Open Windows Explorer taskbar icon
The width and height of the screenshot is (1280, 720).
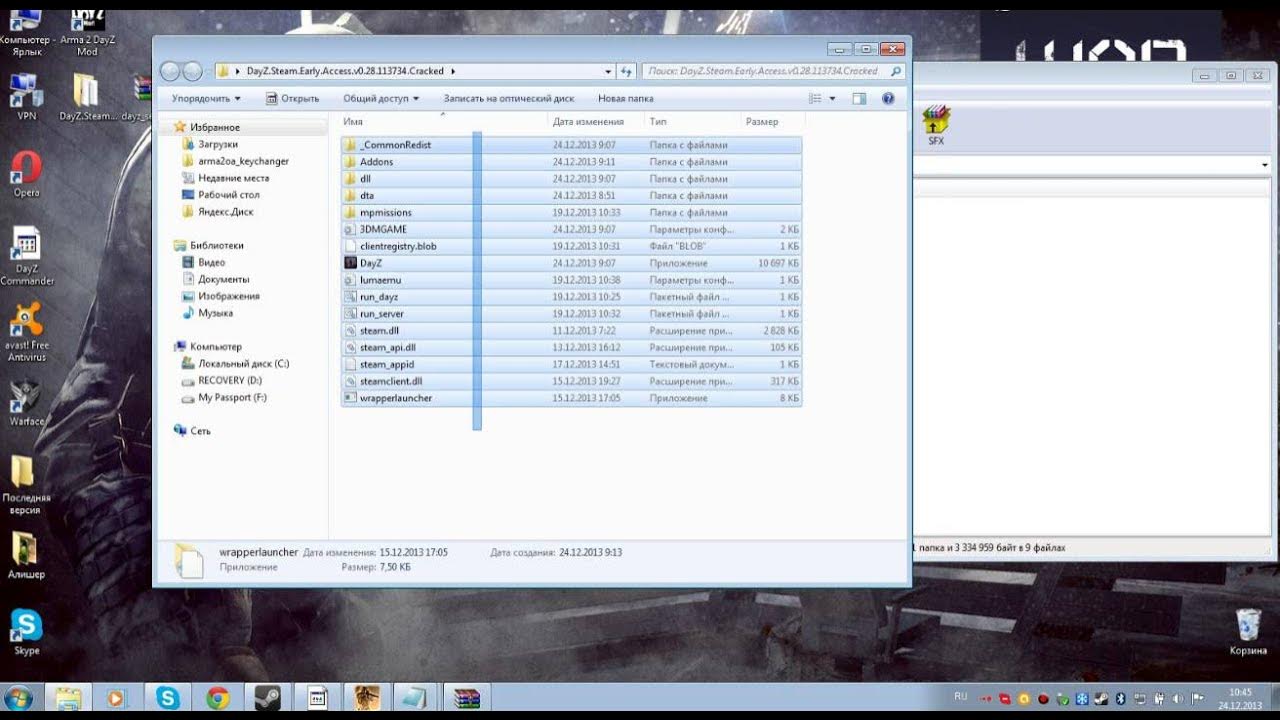tap(68, 698)
